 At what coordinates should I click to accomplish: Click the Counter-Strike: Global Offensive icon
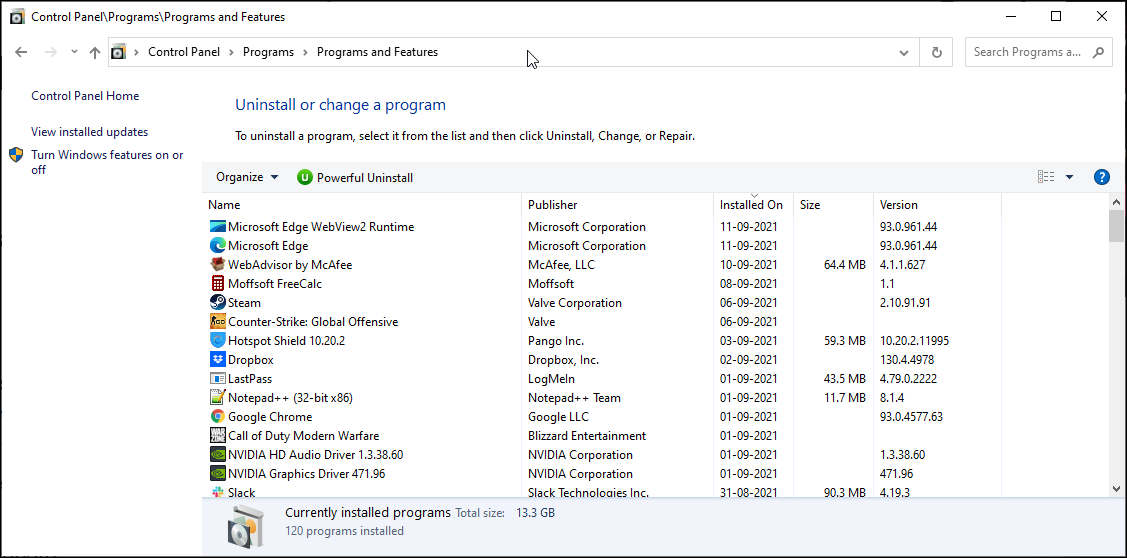(217, 322)
